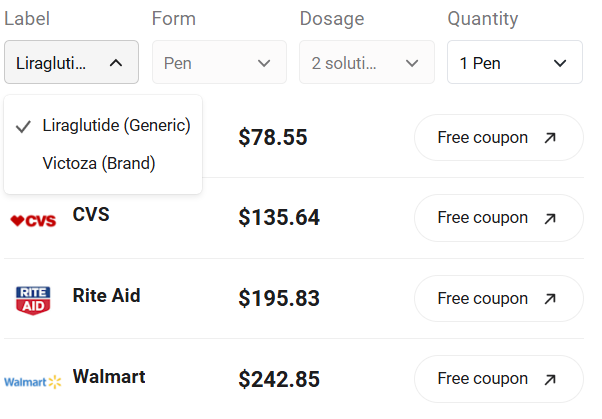
Task: Expand the Dosage dropdown
Action: (x=366, y=63)
